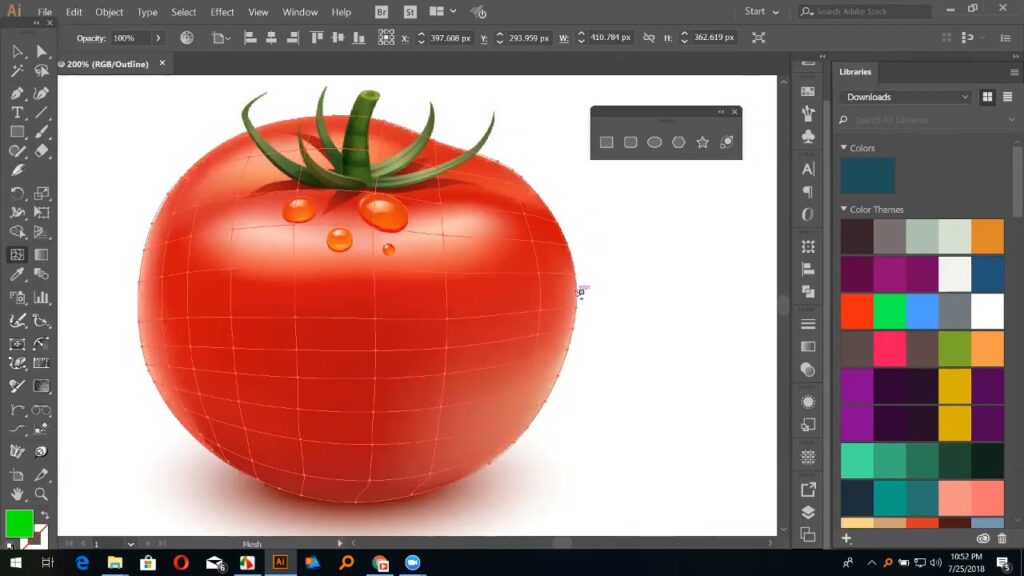Screen dimensions: 1024x576
Task: Open the arrange documents dropdown arrow
Action: tap(453, 12)
